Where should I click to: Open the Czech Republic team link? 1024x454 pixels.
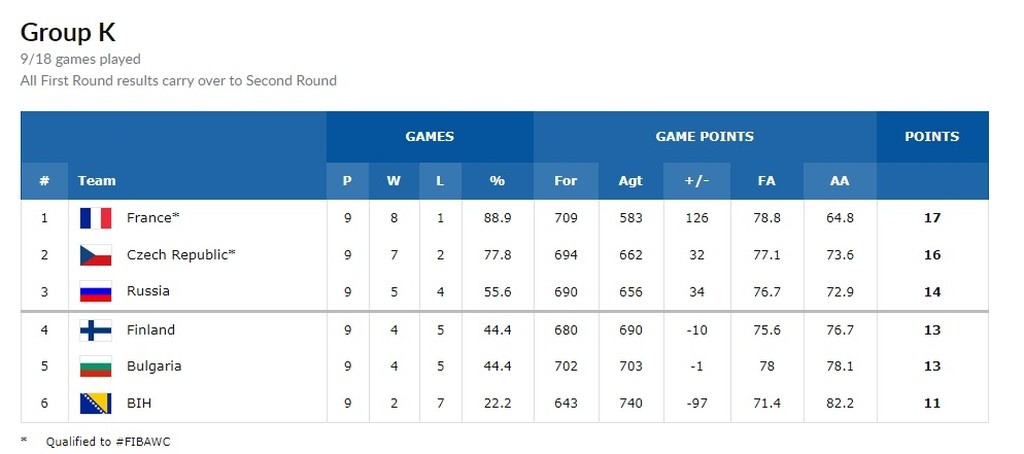coord(180,255)
